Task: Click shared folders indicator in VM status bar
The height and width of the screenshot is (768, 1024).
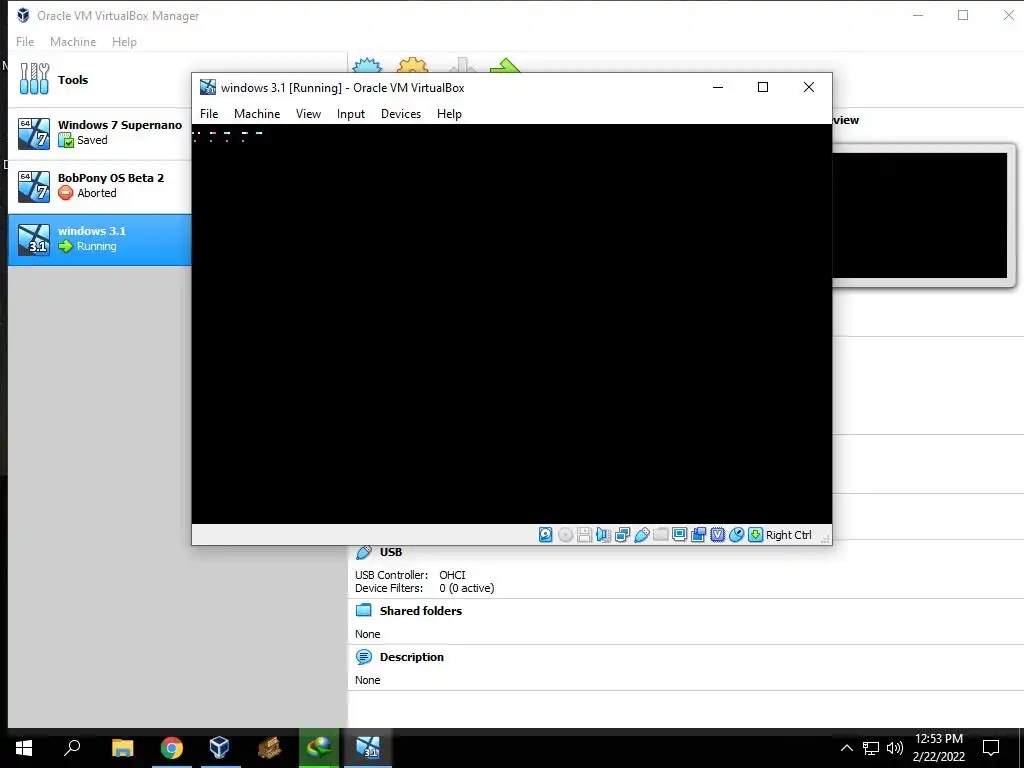Action: 660,535
